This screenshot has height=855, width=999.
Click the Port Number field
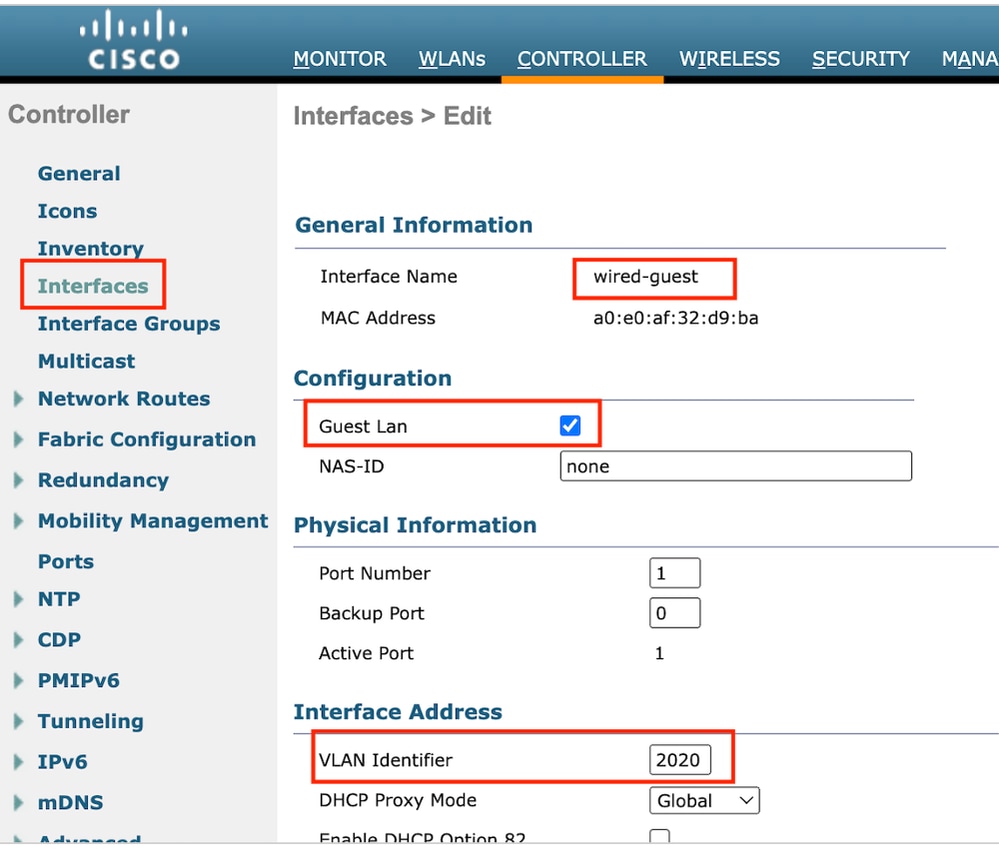tap(675, 573)
